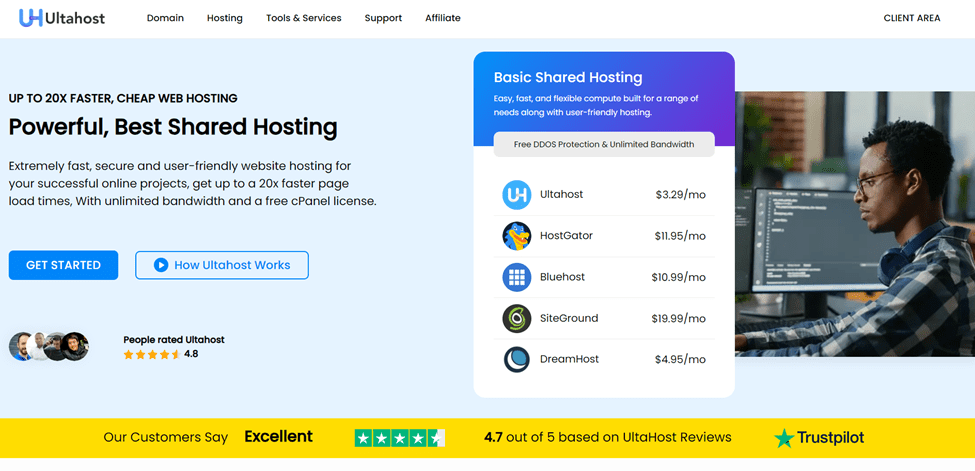This screenshot has width=975, height=471.
Task: Click the GET STARTED button
Action: pos(63,265)
